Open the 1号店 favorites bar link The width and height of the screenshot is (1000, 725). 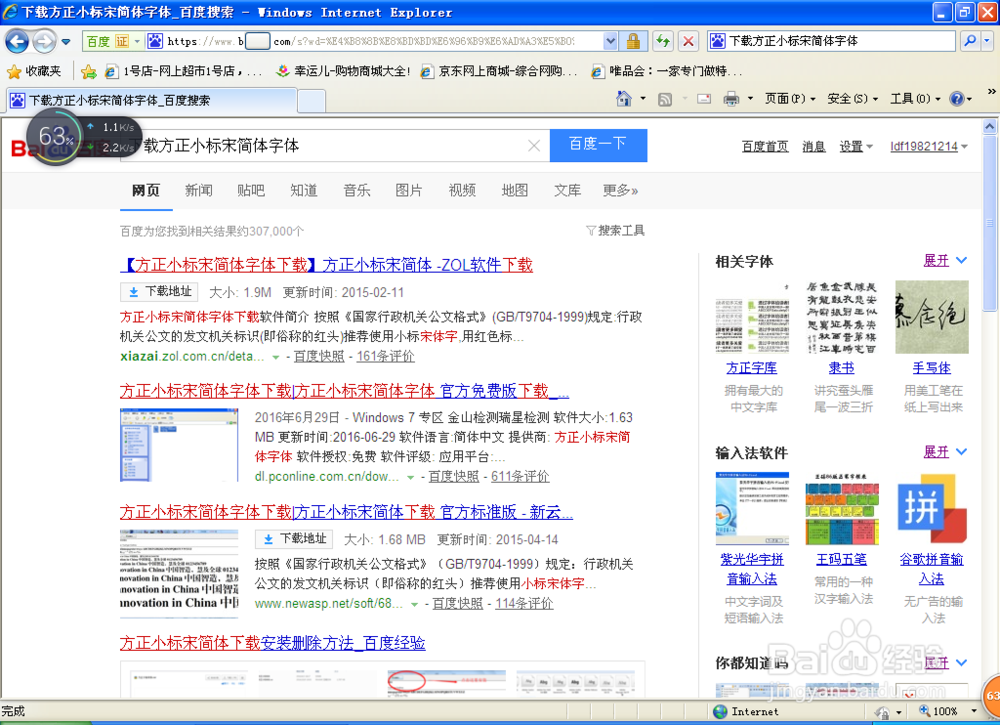184,71
